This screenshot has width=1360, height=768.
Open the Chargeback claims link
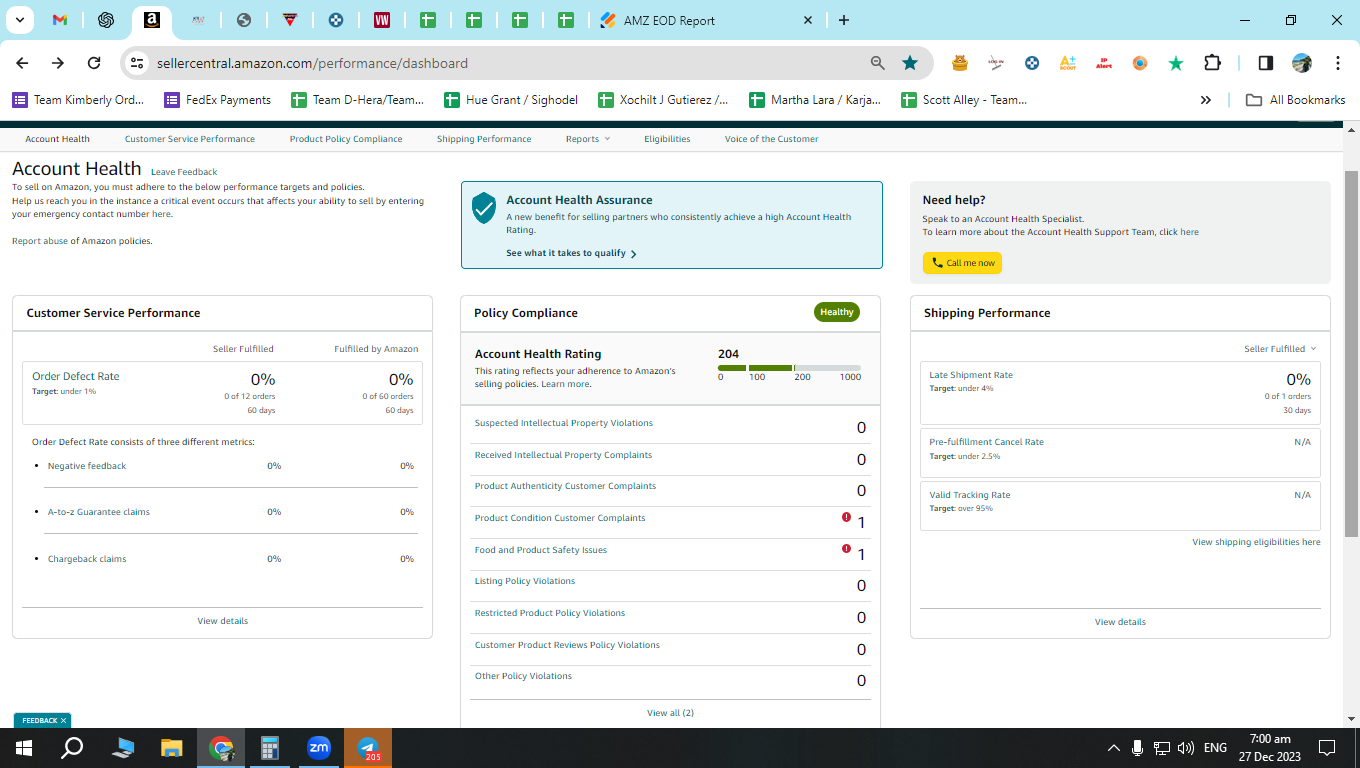coord(87,559)
